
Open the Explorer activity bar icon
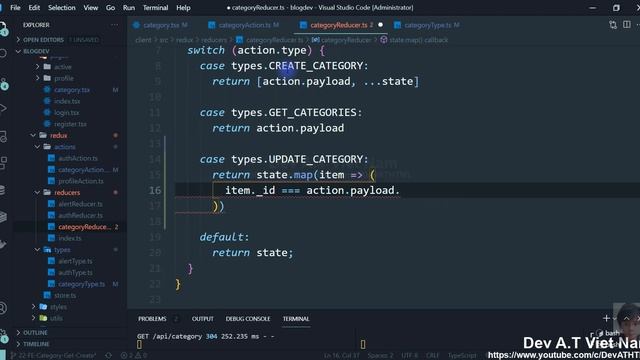(3, 29)
